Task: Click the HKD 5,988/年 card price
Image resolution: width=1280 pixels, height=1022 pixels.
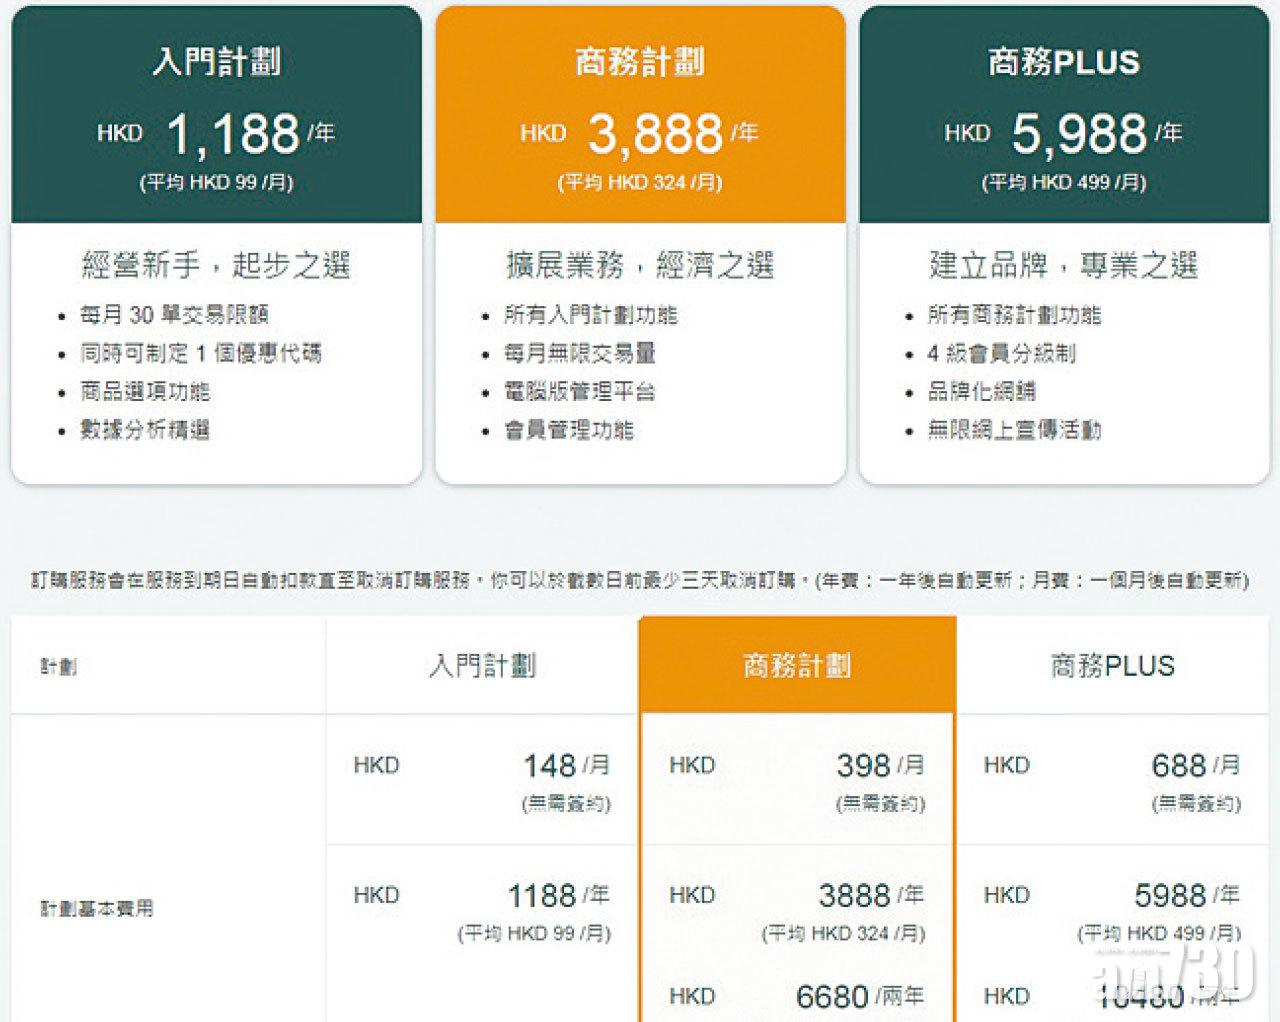Action: click(x=1063, y=134)
